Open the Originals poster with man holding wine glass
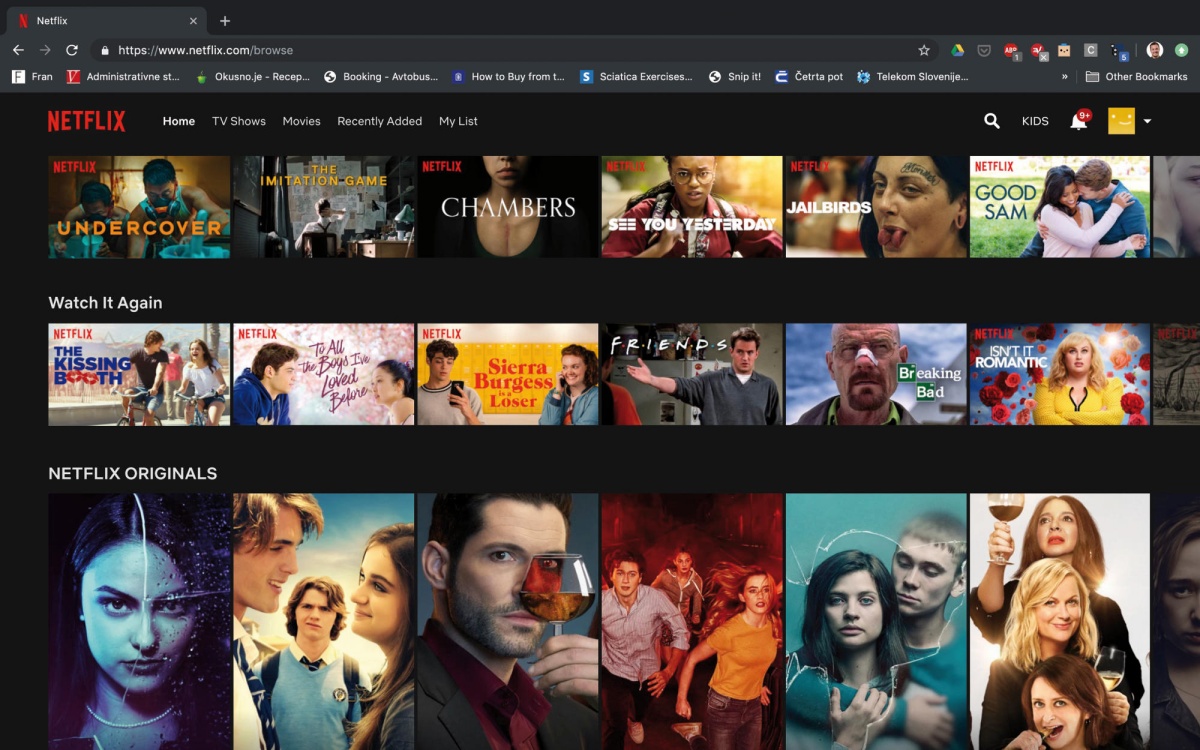The width and height of the screenshot is (1200, 750). point(508,621)
